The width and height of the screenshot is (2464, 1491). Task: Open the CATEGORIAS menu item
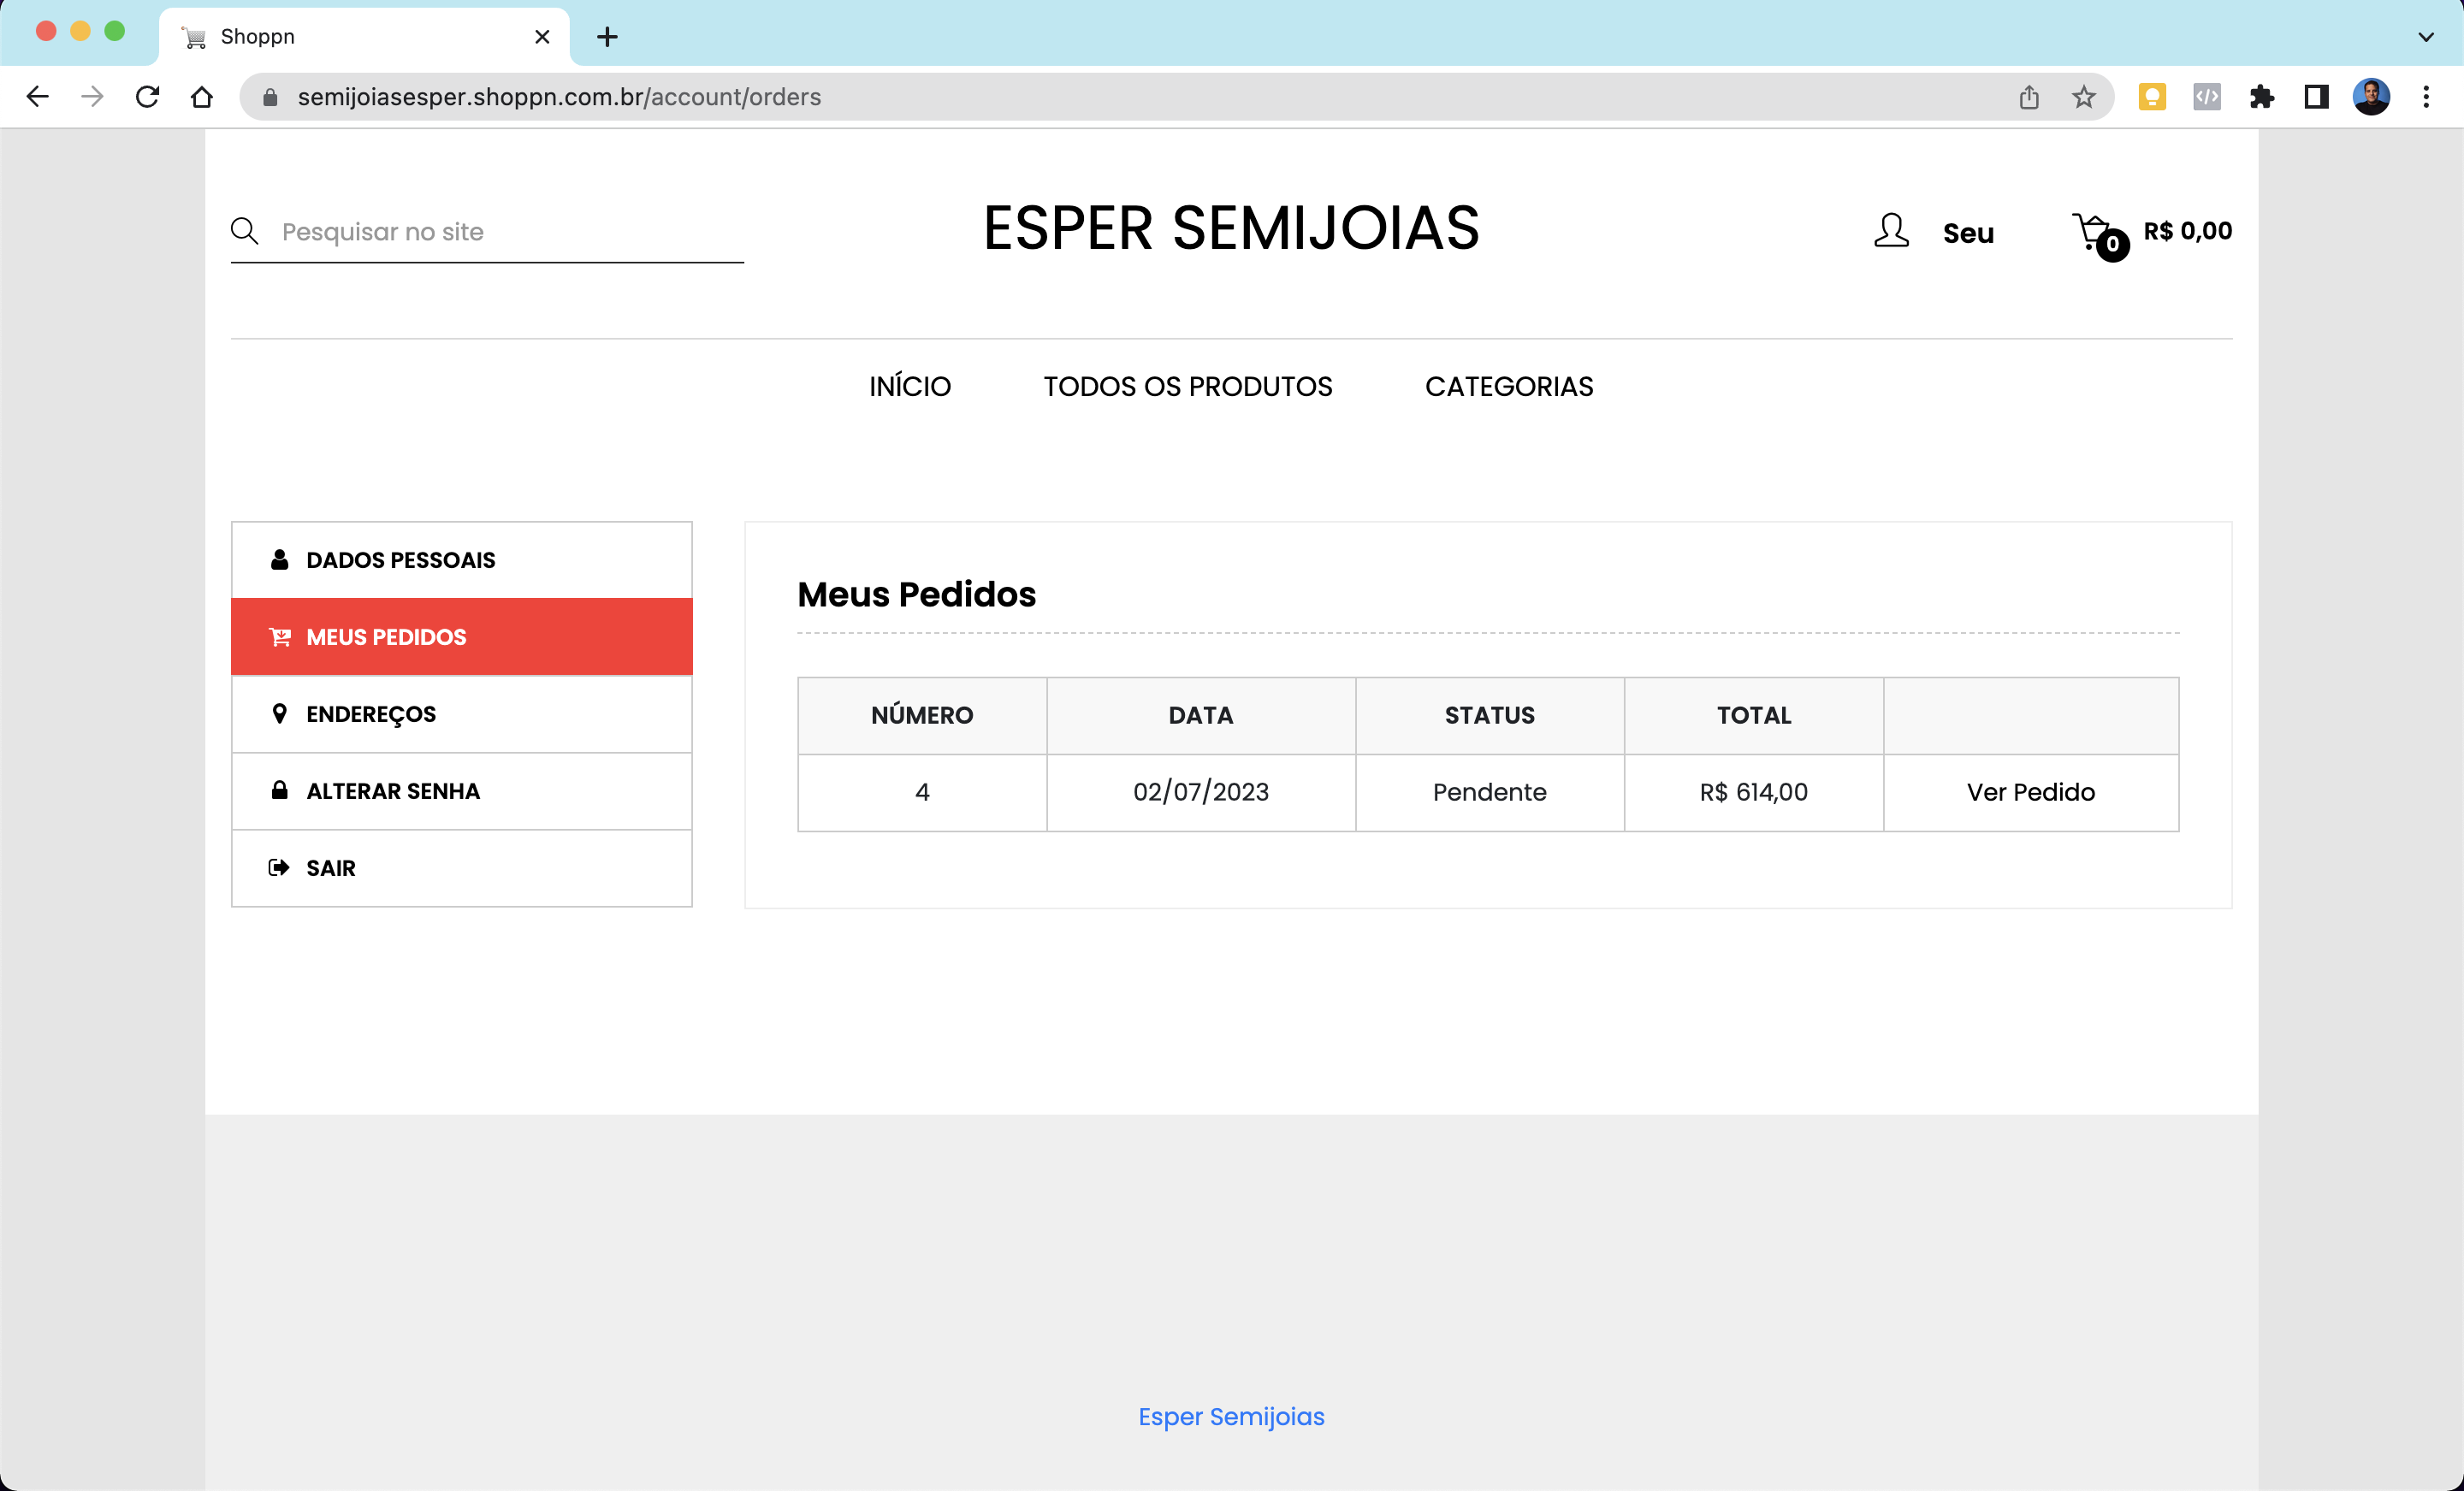[x=1509, y=386]
